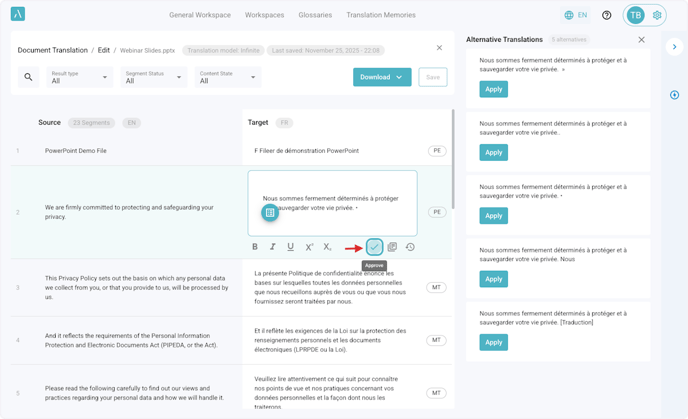Open segment revision history
Viewport: 688px width, 419px height.
click(x=410, y=247)
